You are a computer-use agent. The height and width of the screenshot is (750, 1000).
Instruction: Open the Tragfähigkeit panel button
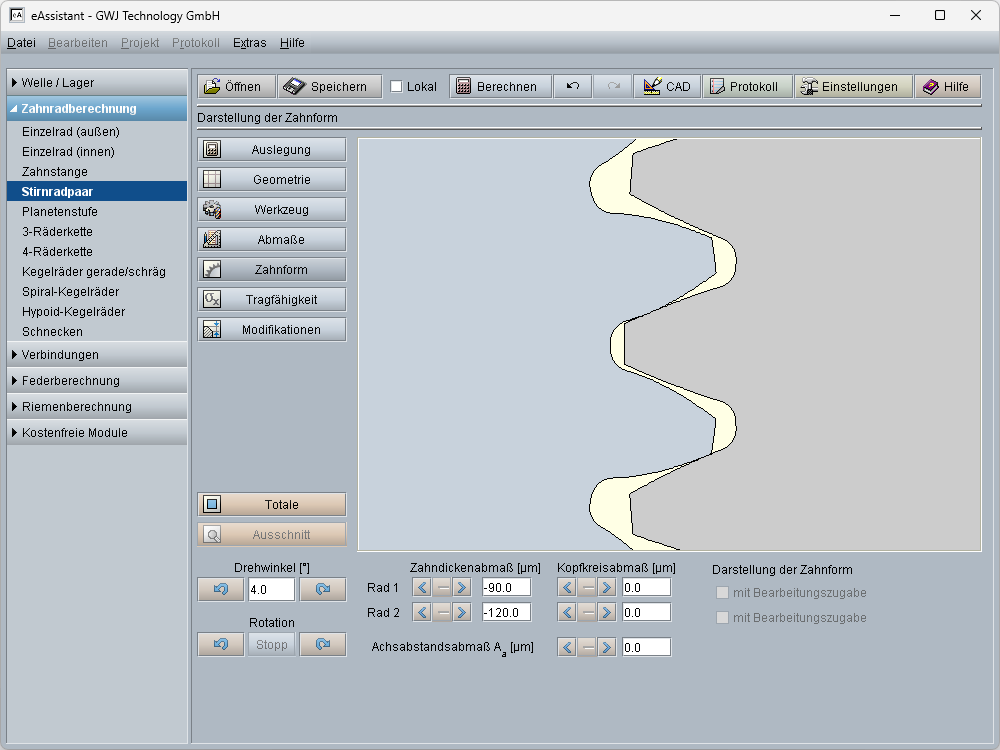272,300
